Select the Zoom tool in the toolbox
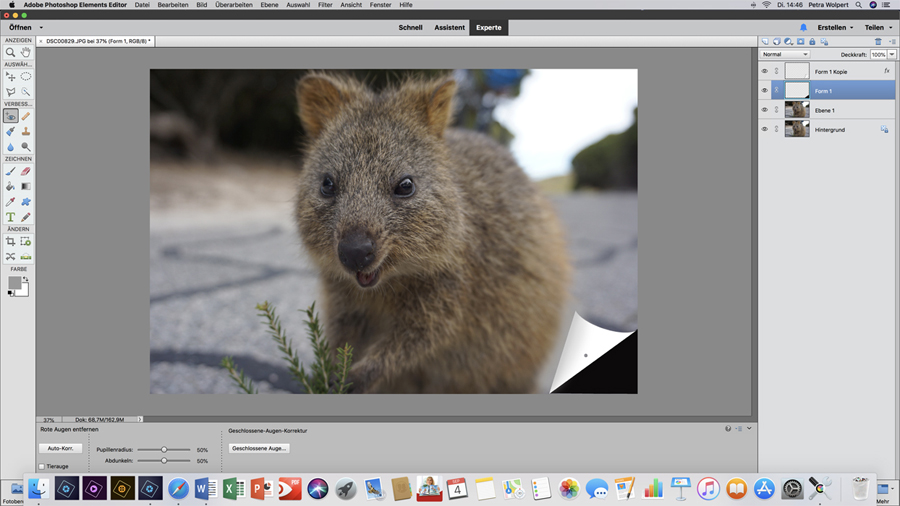900x506 pixels. (x=10, y=52)
